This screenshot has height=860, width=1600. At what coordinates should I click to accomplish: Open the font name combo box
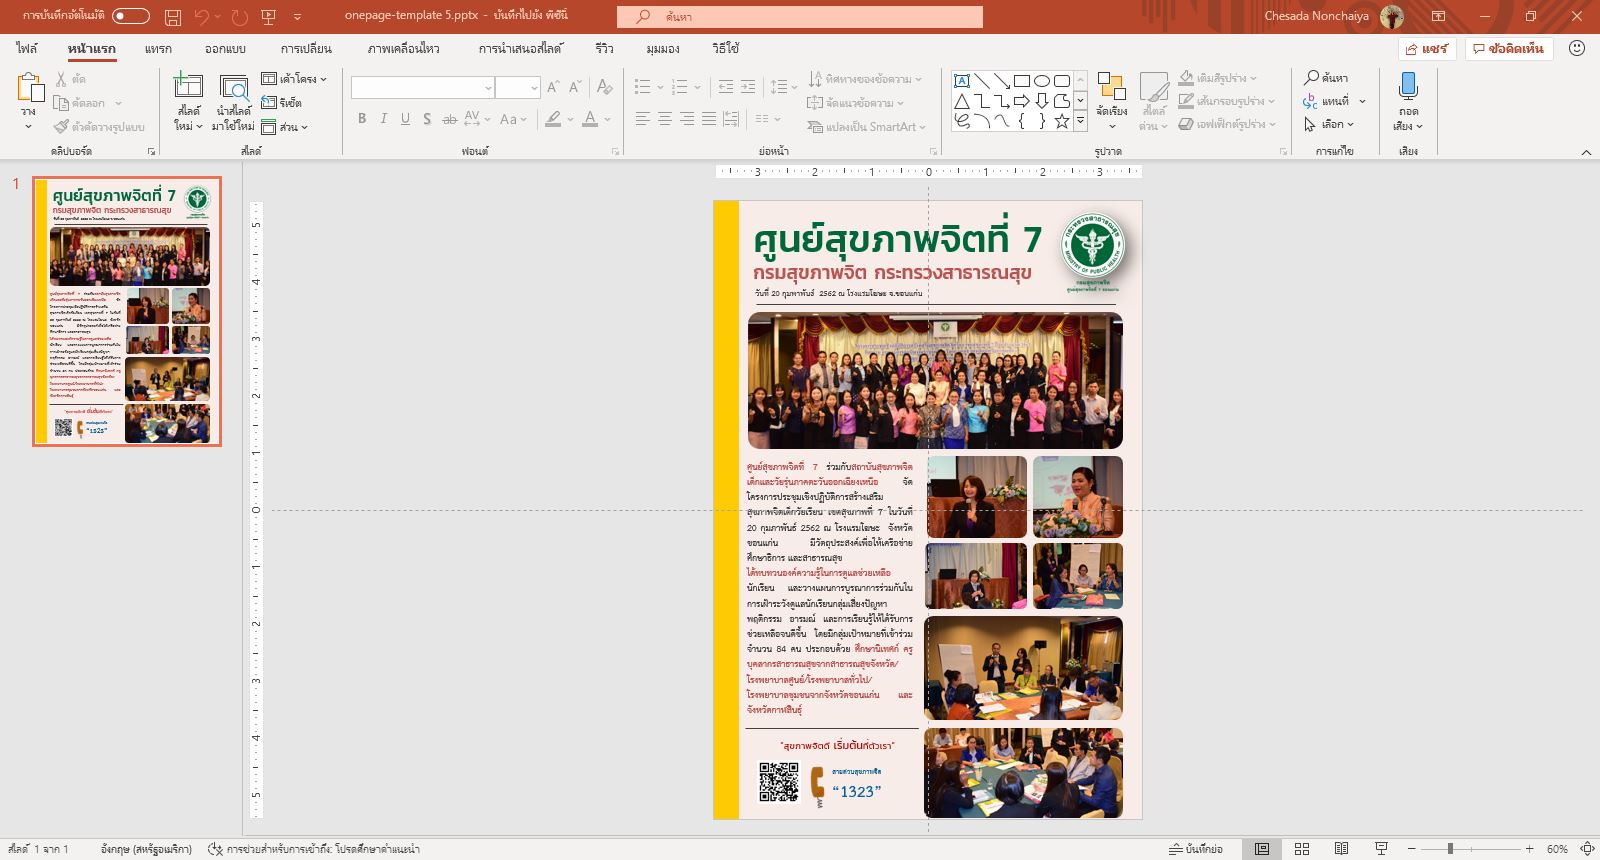point(422,88)
